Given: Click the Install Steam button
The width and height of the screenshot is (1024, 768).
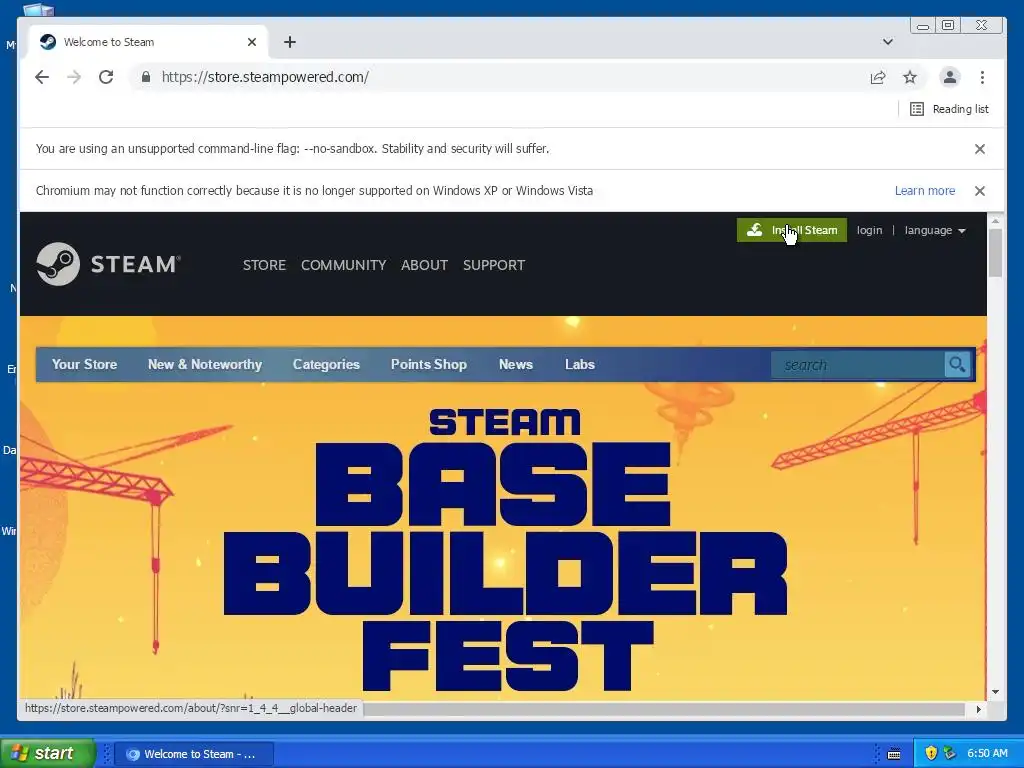Looking at the screenshot, I should coord(792,230).
